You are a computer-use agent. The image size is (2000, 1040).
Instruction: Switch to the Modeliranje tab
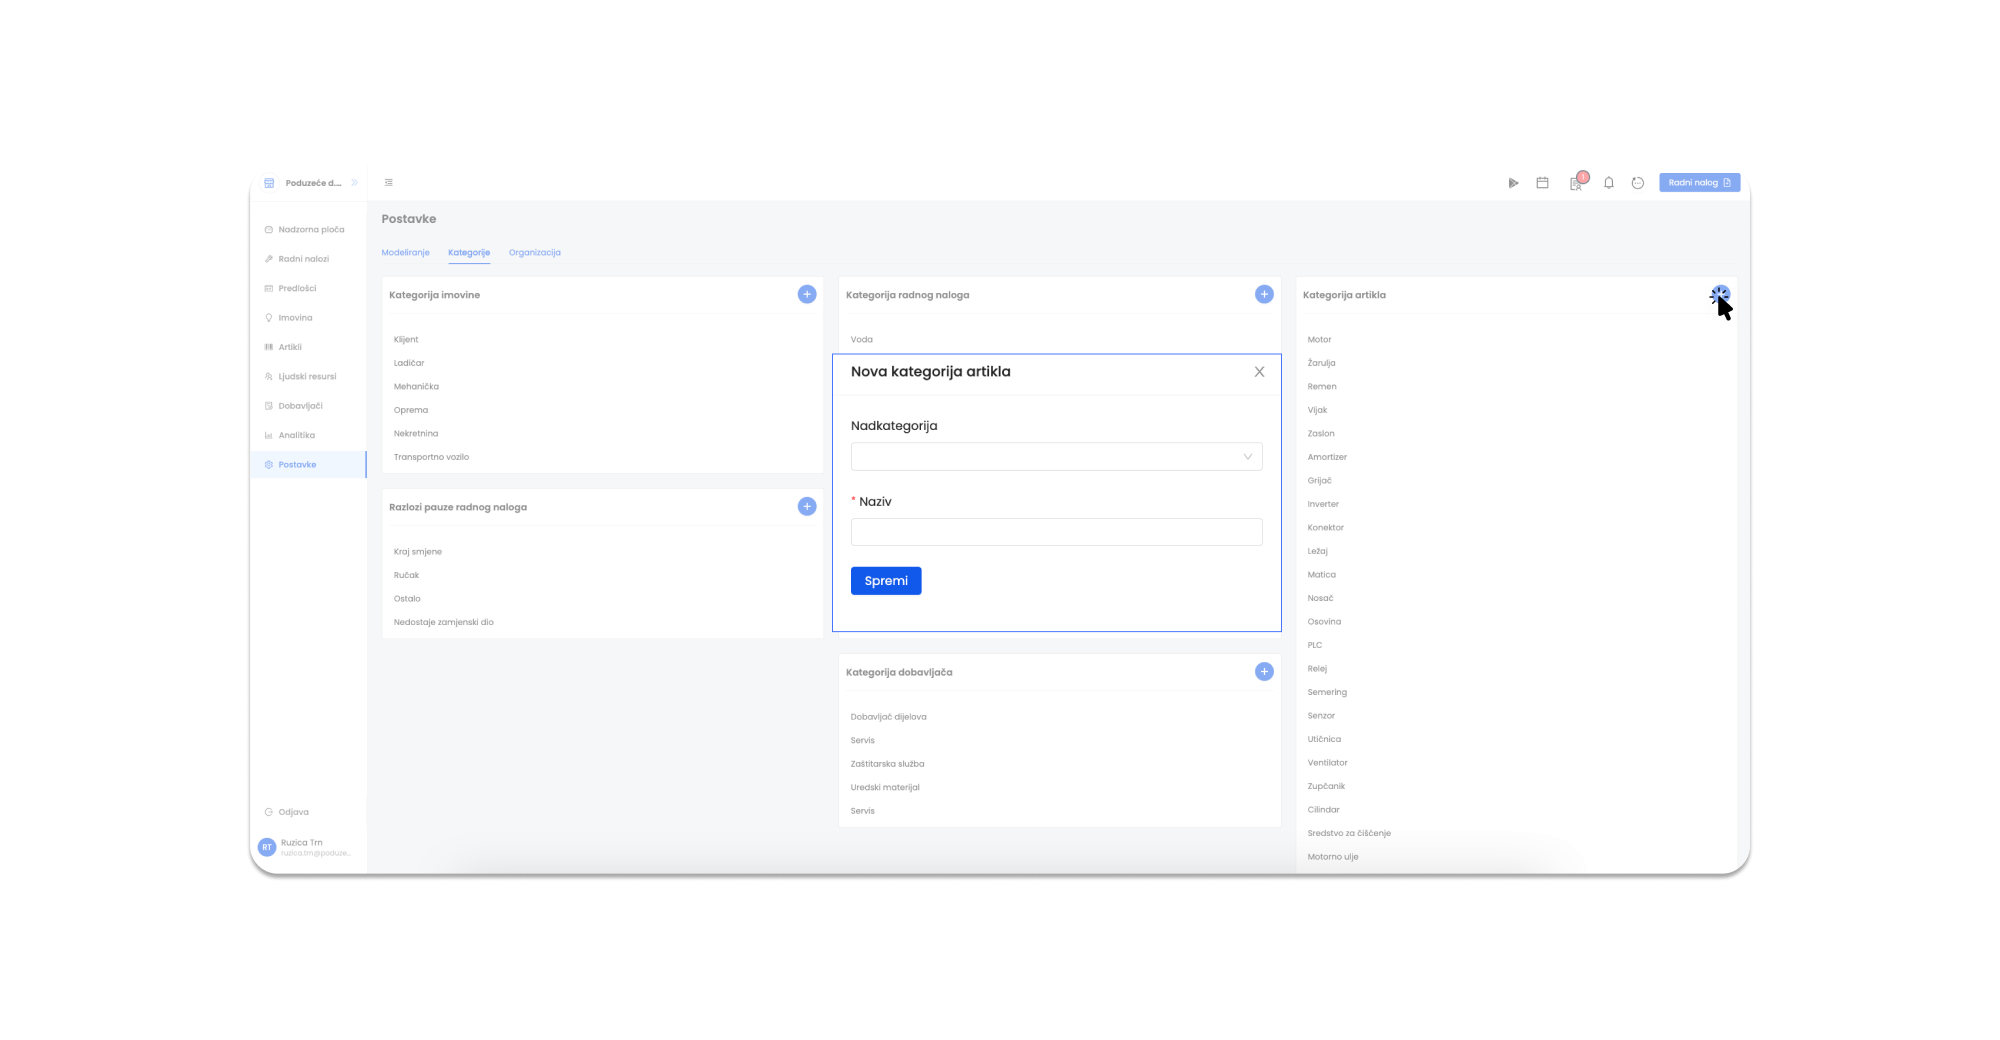click(405, 253)
